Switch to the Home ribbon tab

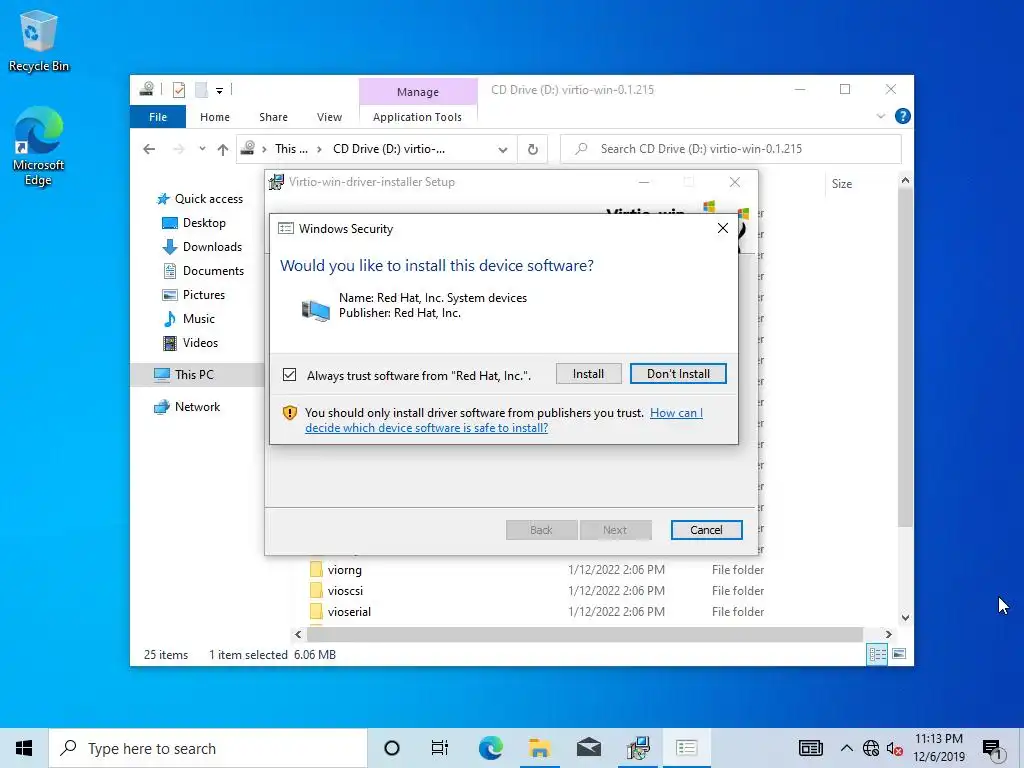point(215,117)
